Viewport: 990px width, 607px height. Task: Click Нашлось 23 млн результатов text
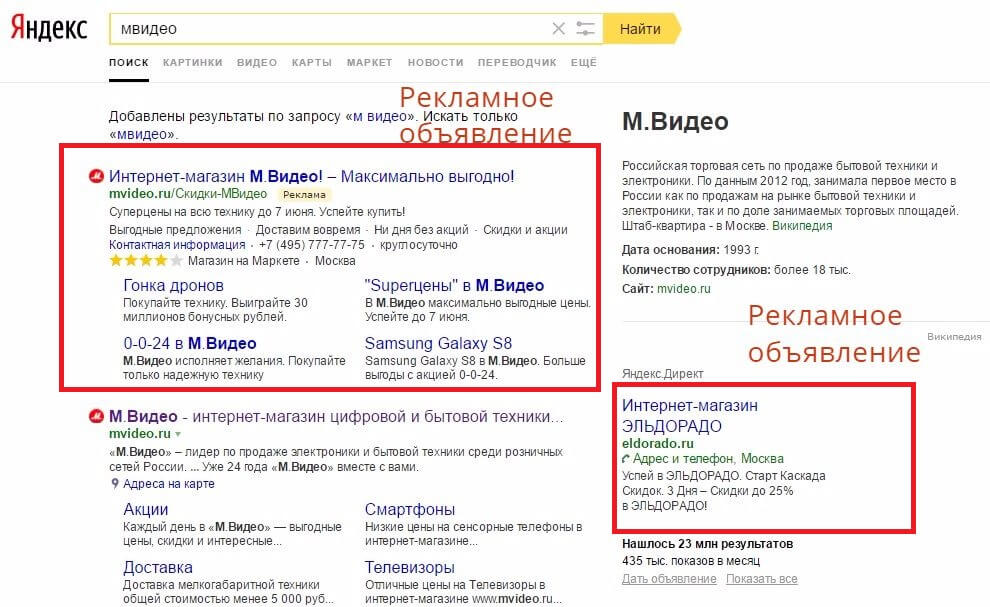tap(707, 544)
